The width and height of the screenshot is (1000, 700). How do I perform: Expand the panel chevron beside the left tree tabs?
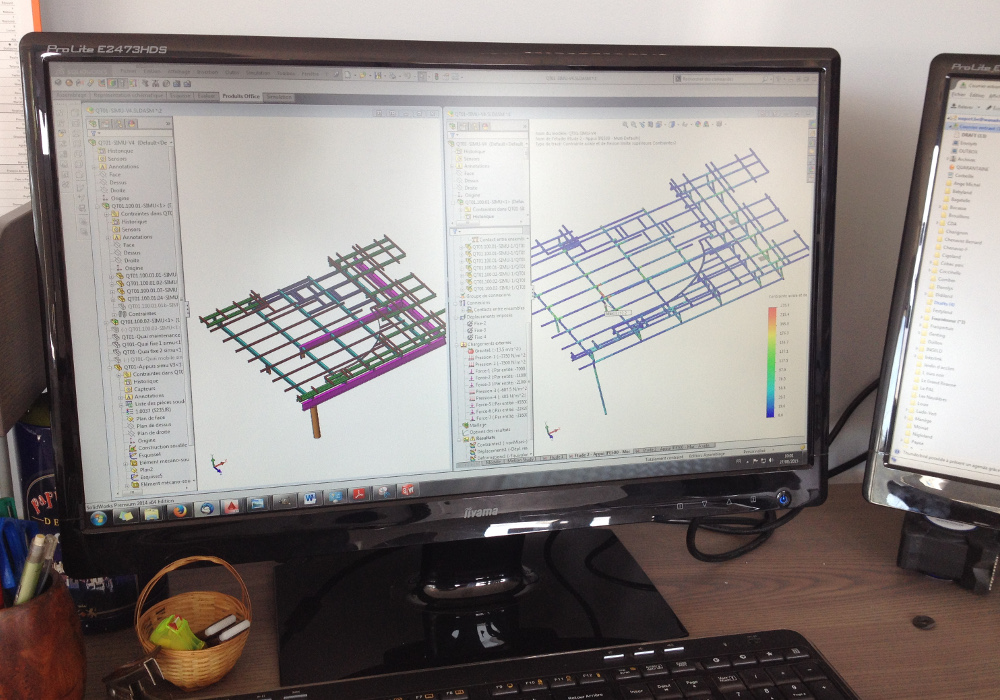(x=168, y=124)
